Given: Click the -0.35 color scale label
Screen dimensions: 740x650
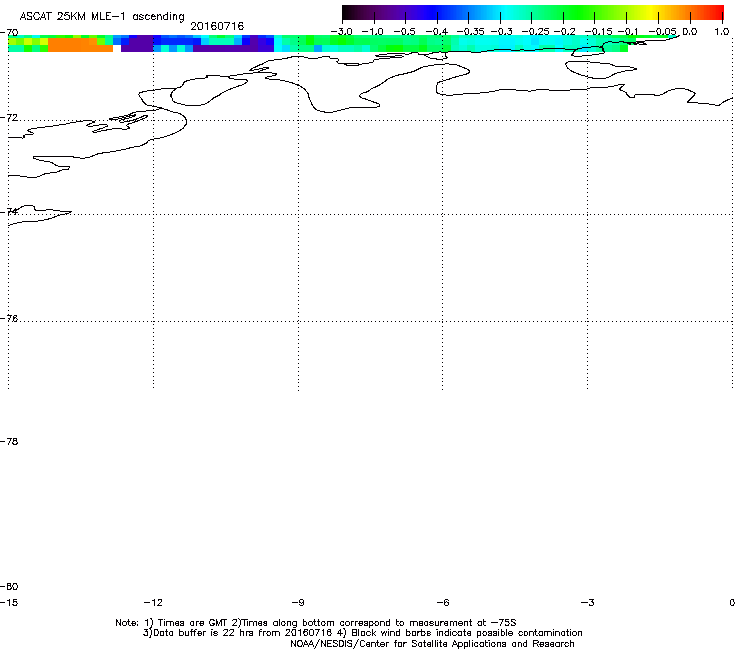Looking at the screenshot, I should (x=471, y=32).
